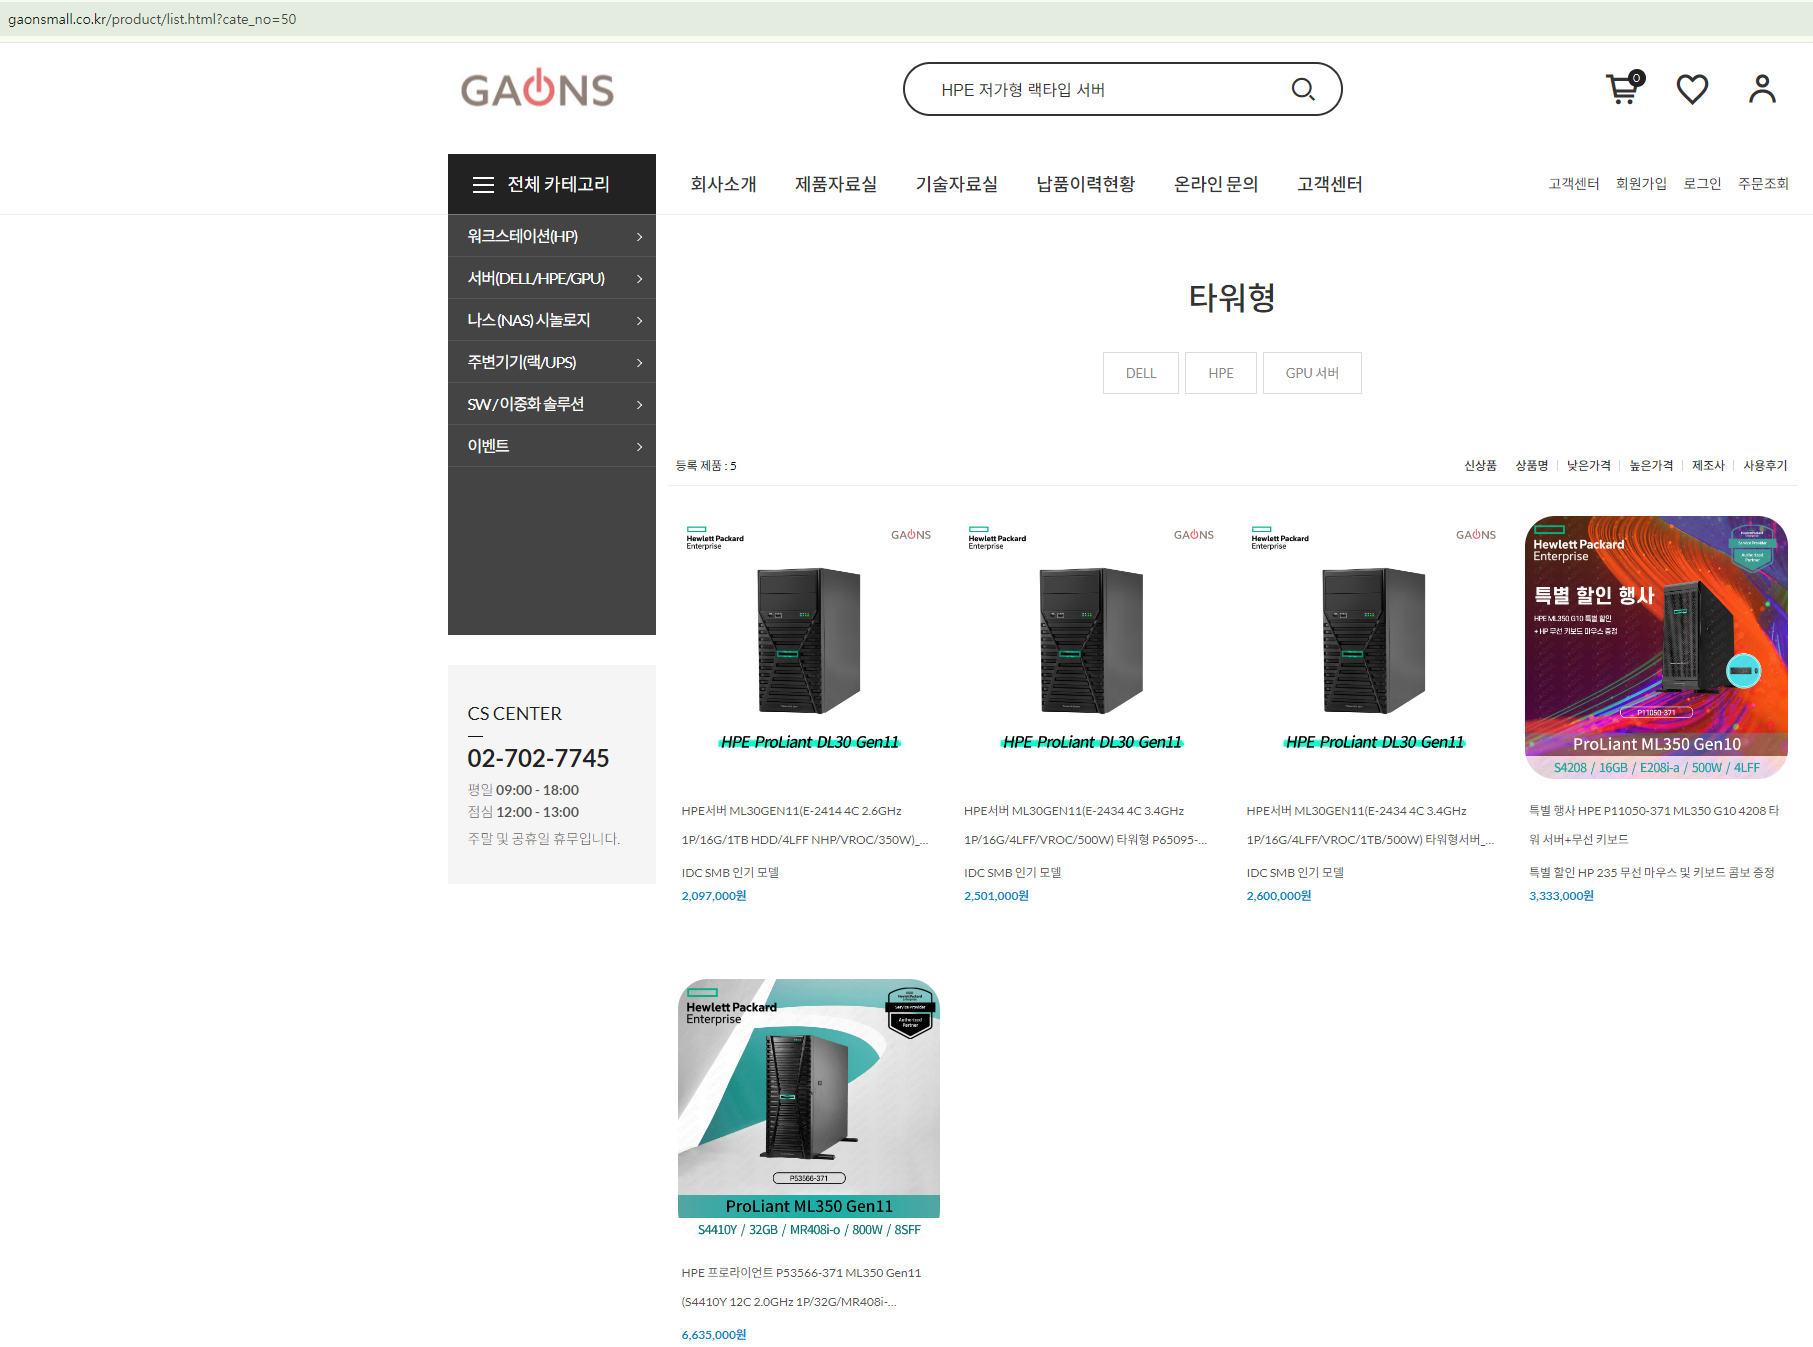This screenshot has height=1347, width=1813.
Task: Open the 온라인 문의 menu
Action: point(1216,184)
